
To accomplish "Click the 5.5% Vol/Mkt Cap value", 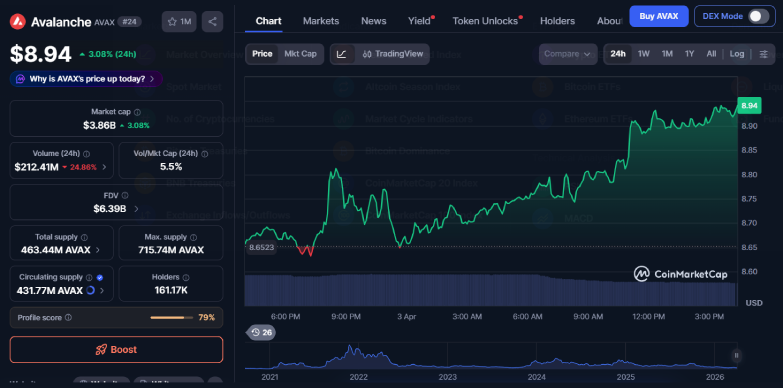I will click(171, 167).
